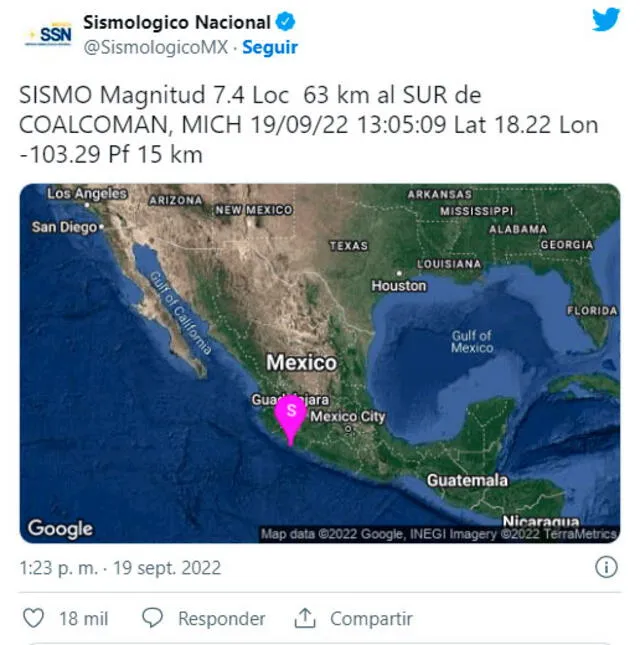Click the Houston label on the map
Viewport: 640px width, 645px height.
coord(399,286)
